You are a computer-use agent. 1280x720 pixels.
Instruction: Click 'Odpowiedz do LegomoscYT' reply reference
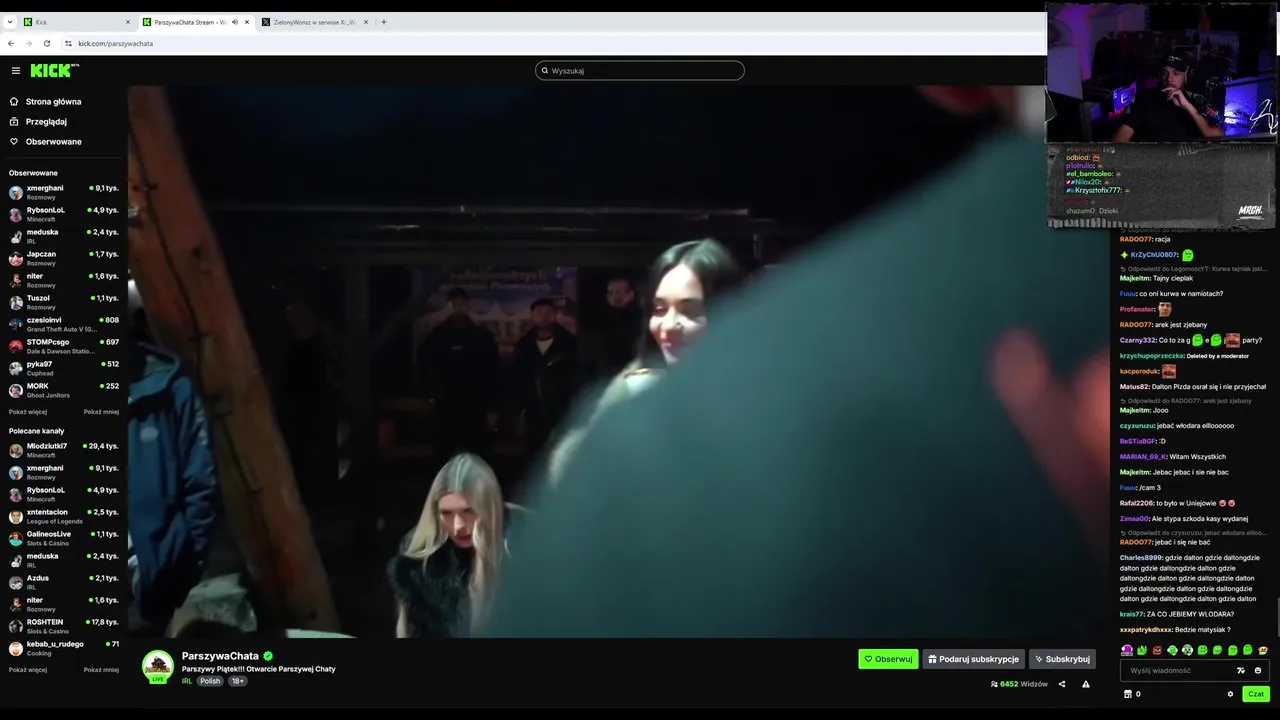coord(1193,268)
